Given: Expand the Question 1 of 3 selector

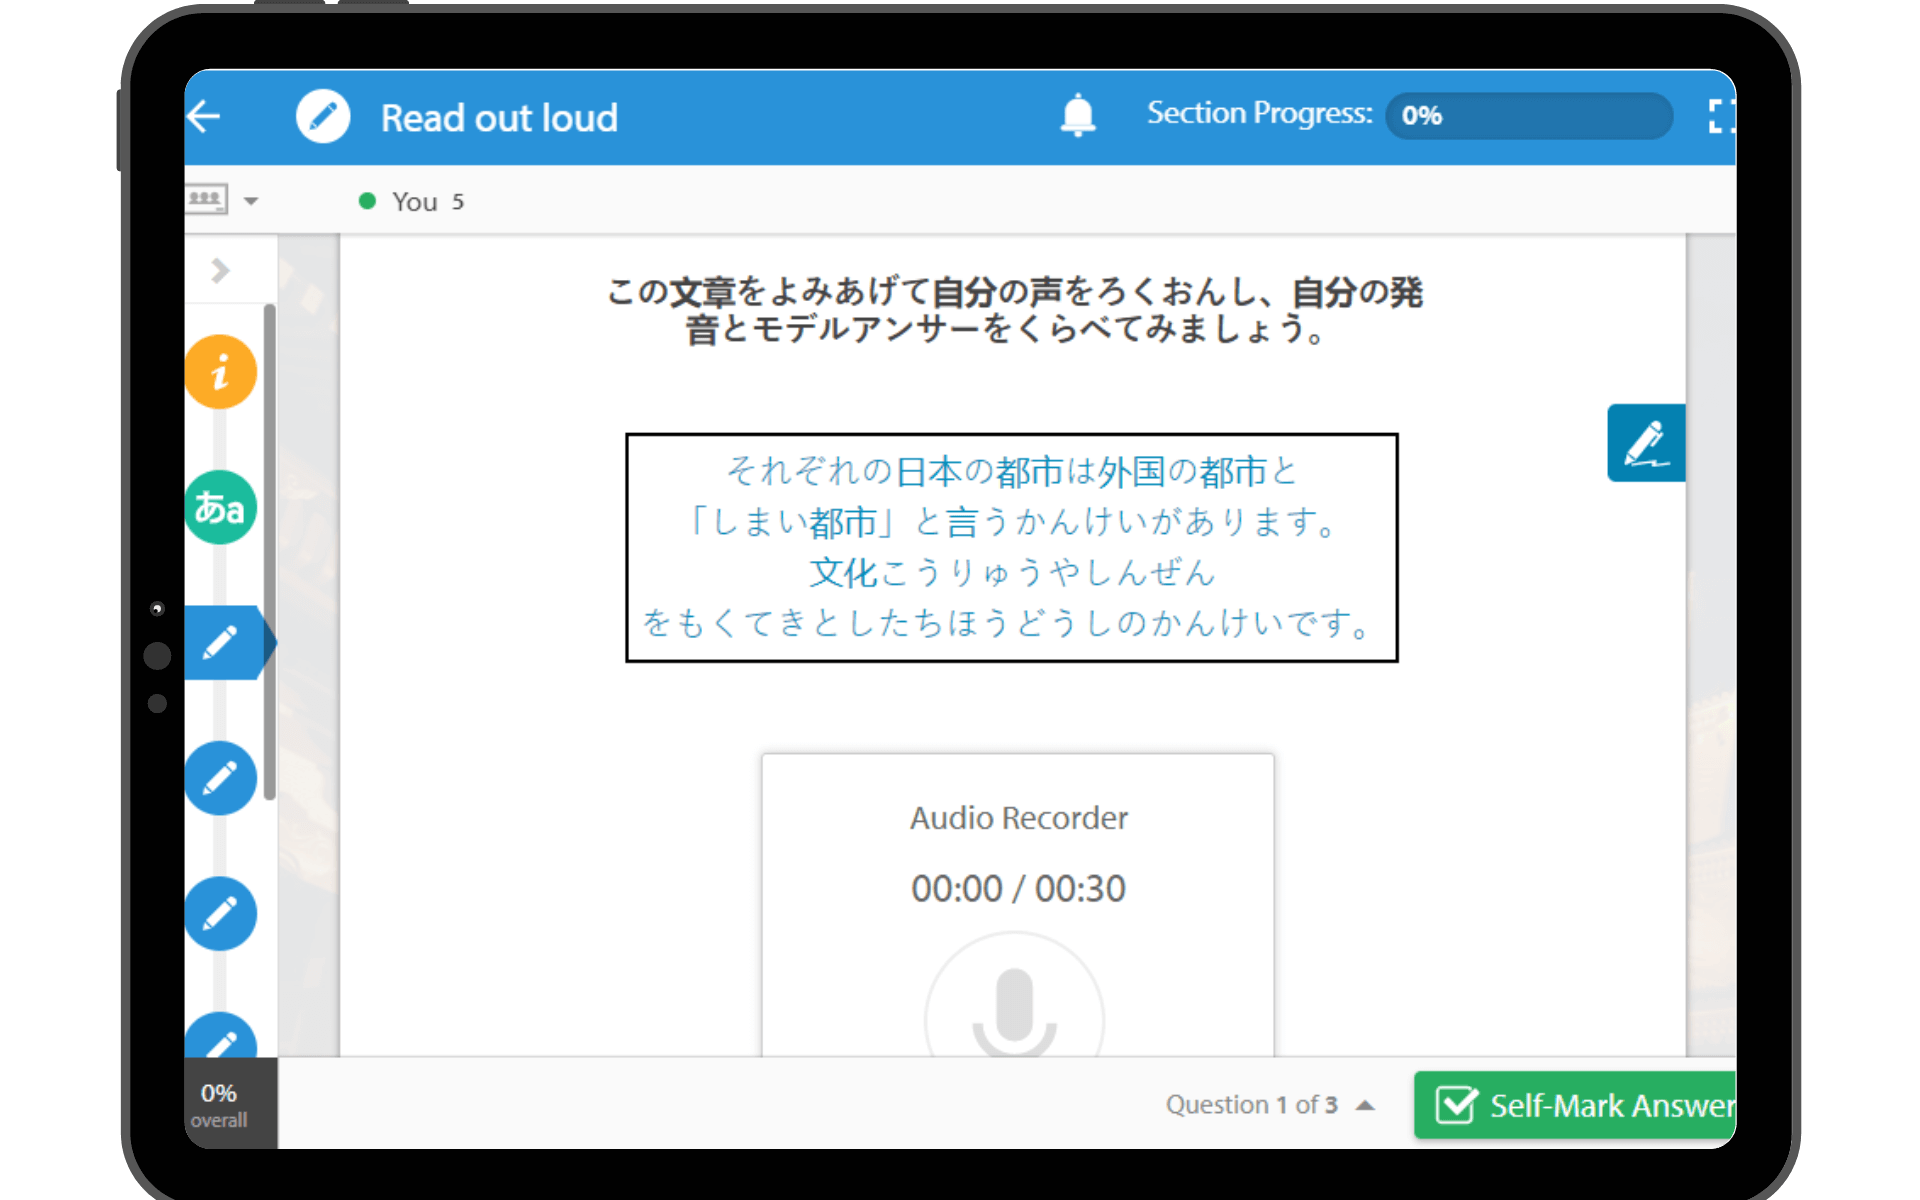Looking at the screenshot, I should pyautogui.click(x=1365, y=1105).
